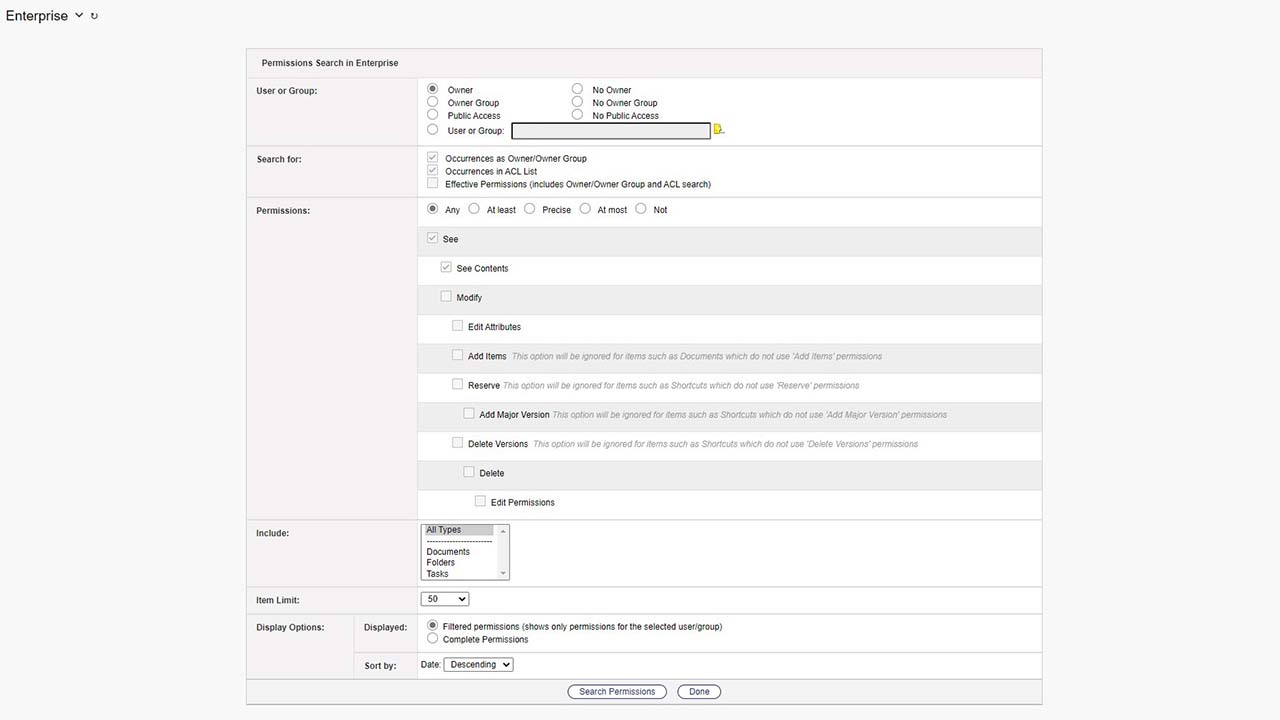Select the No Public Access radio button

coord(578,115)
